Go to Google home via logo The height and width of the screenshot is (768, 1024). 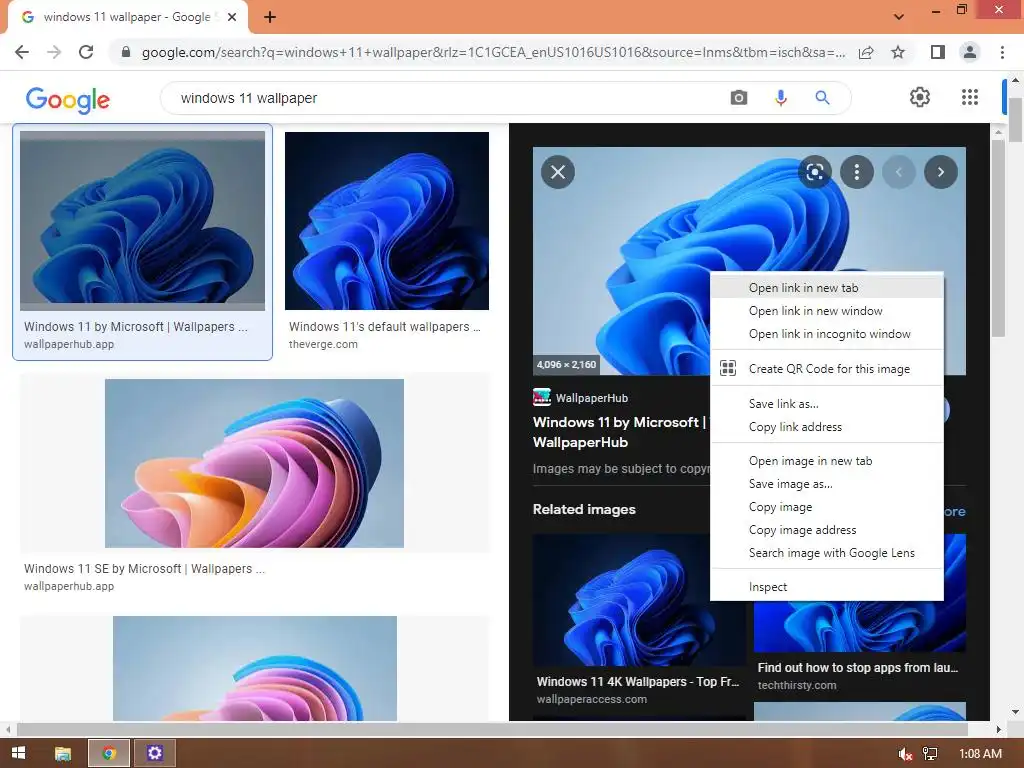[68, 99]
